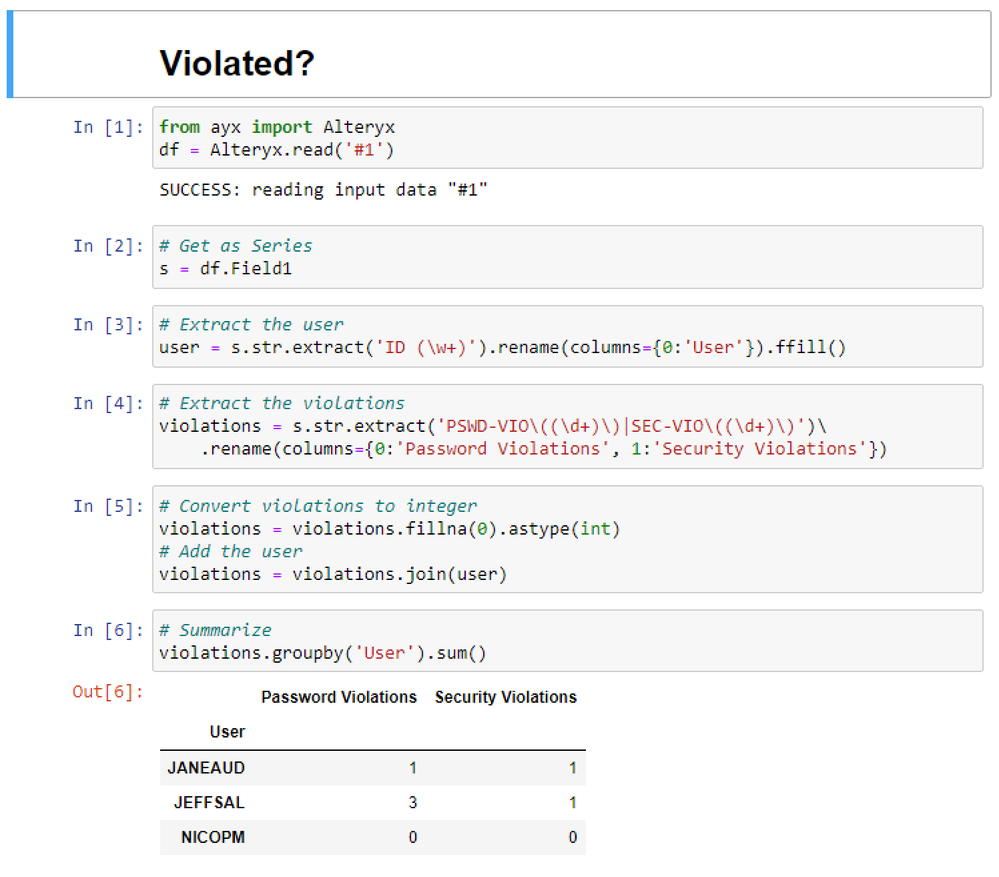Click the In [2] cell prompt
This screenshot has height=877, width=999.
[x=108, y=246]
